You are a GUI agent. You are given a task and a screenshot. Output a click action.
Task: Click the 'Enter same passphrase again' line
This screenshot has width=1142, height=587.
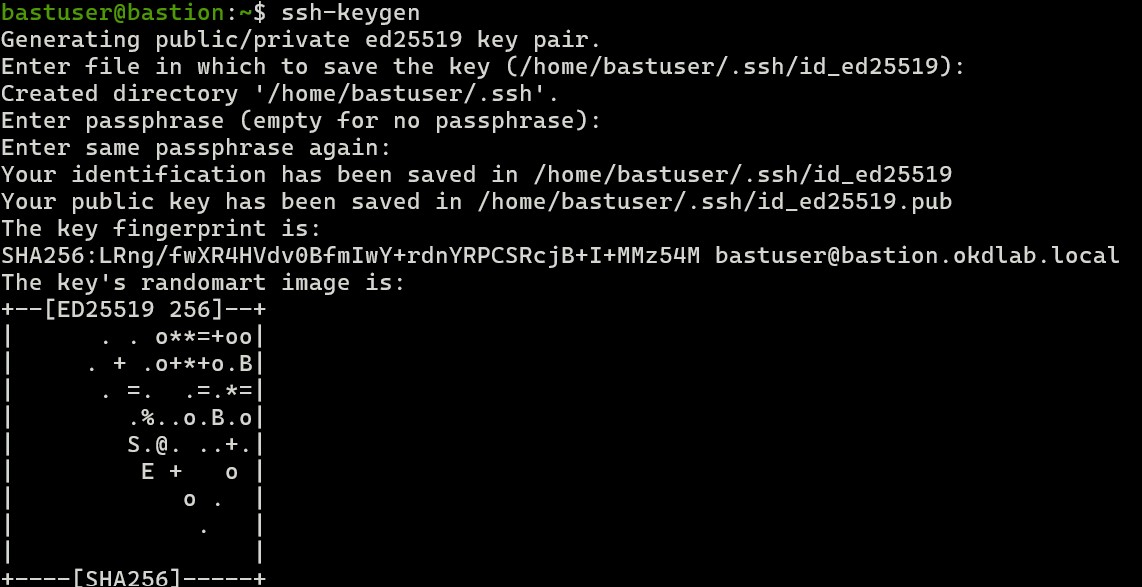[195, 148]
